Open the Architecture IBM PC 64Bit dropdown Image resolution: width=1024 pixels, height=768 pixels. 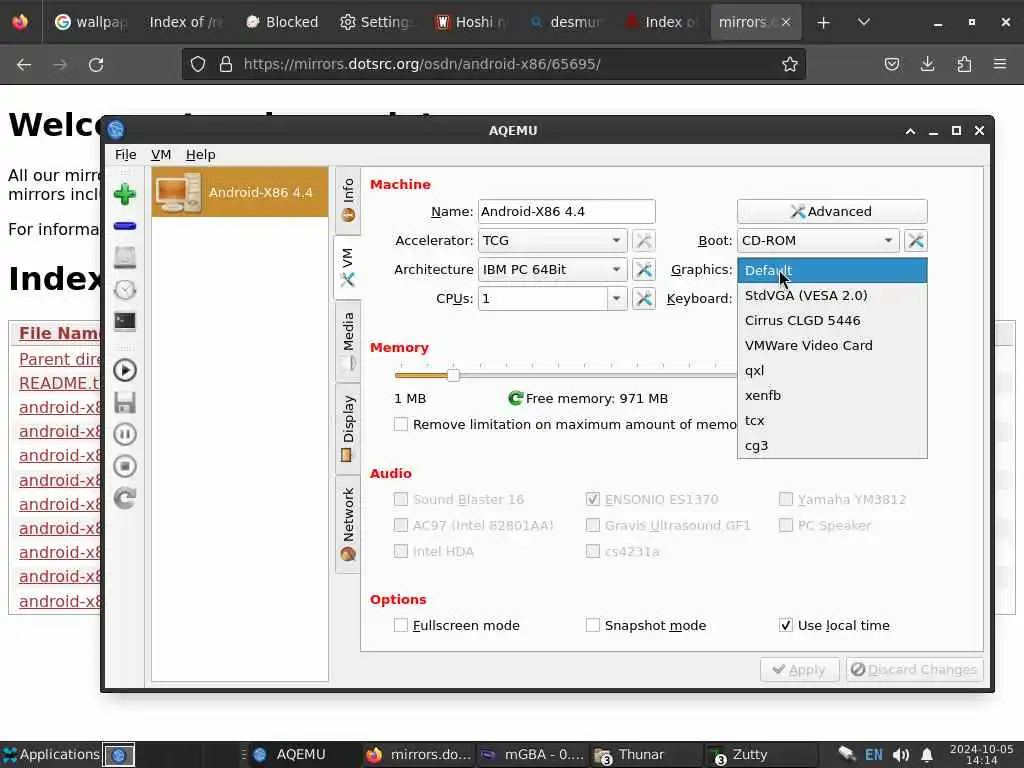(x=552, y=269)
